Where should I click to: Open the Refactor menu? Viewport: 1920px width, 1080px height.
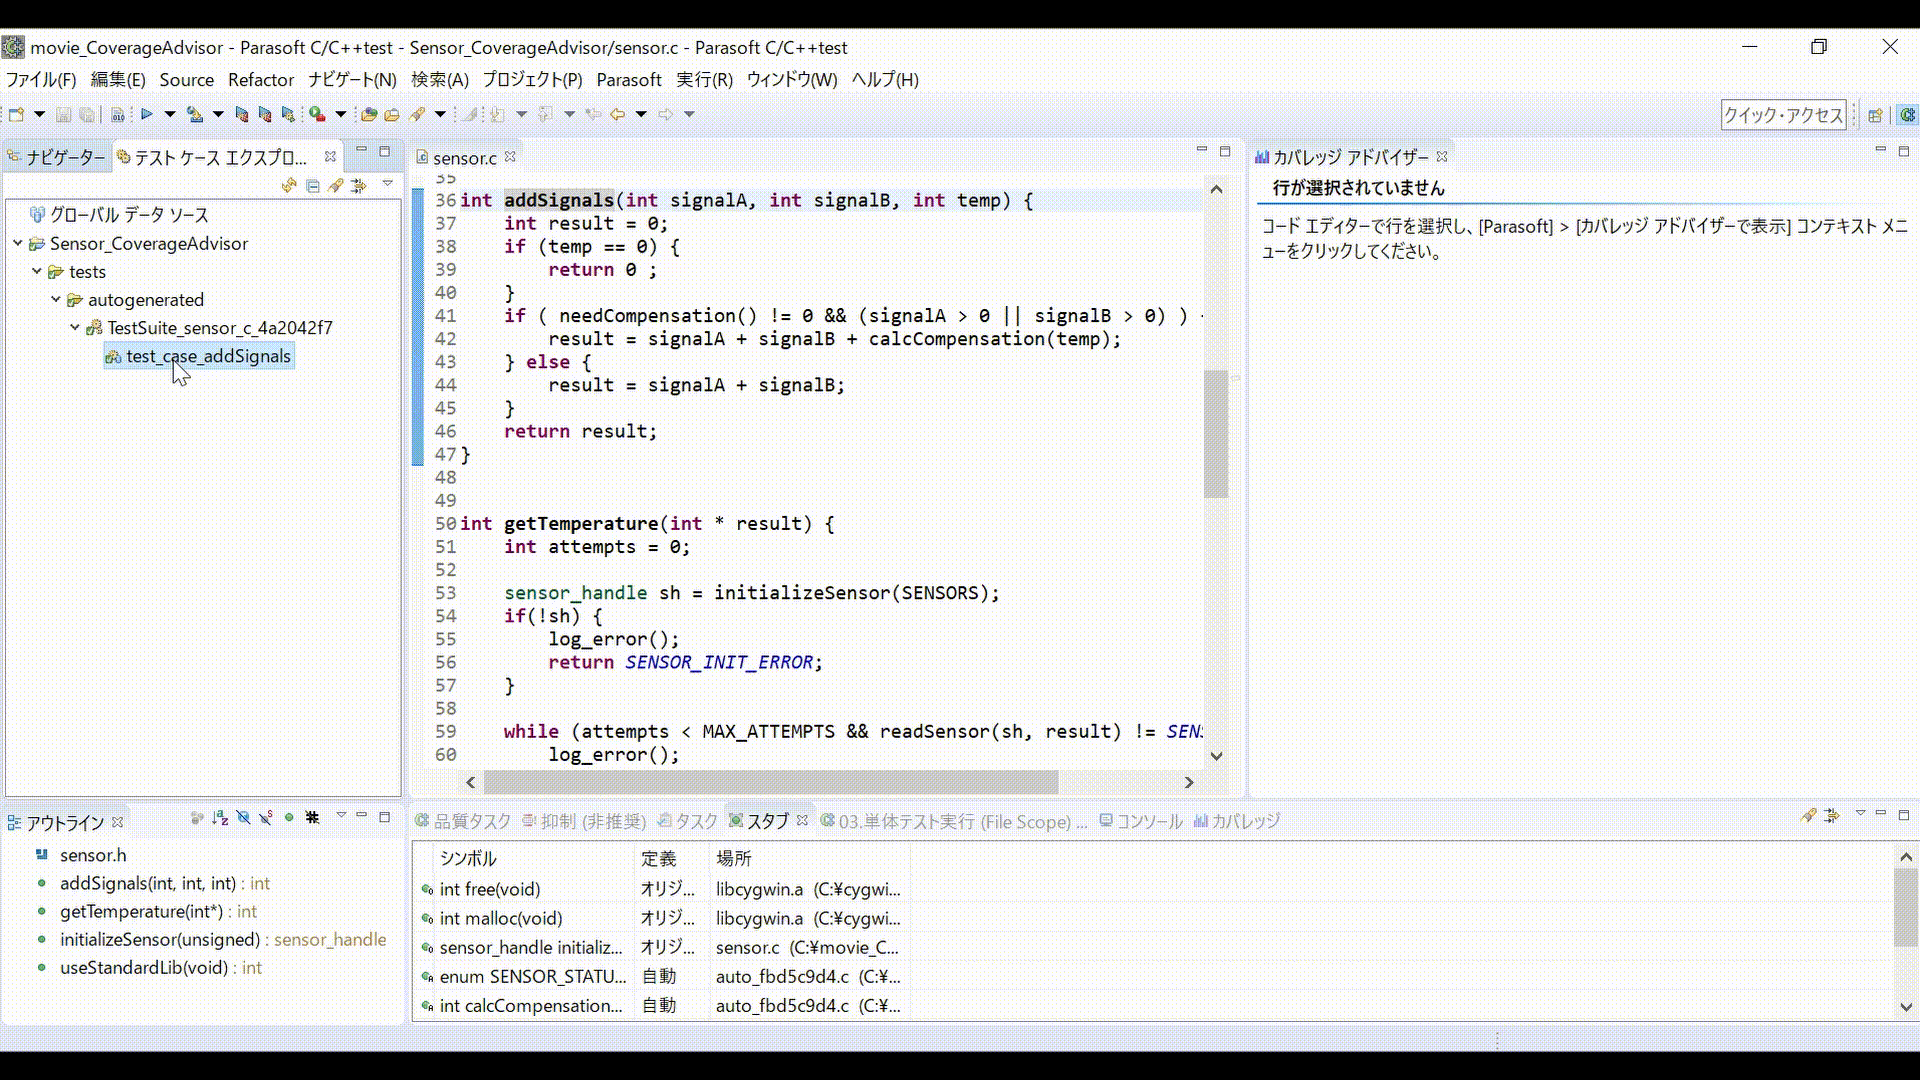tap(261, 80)
